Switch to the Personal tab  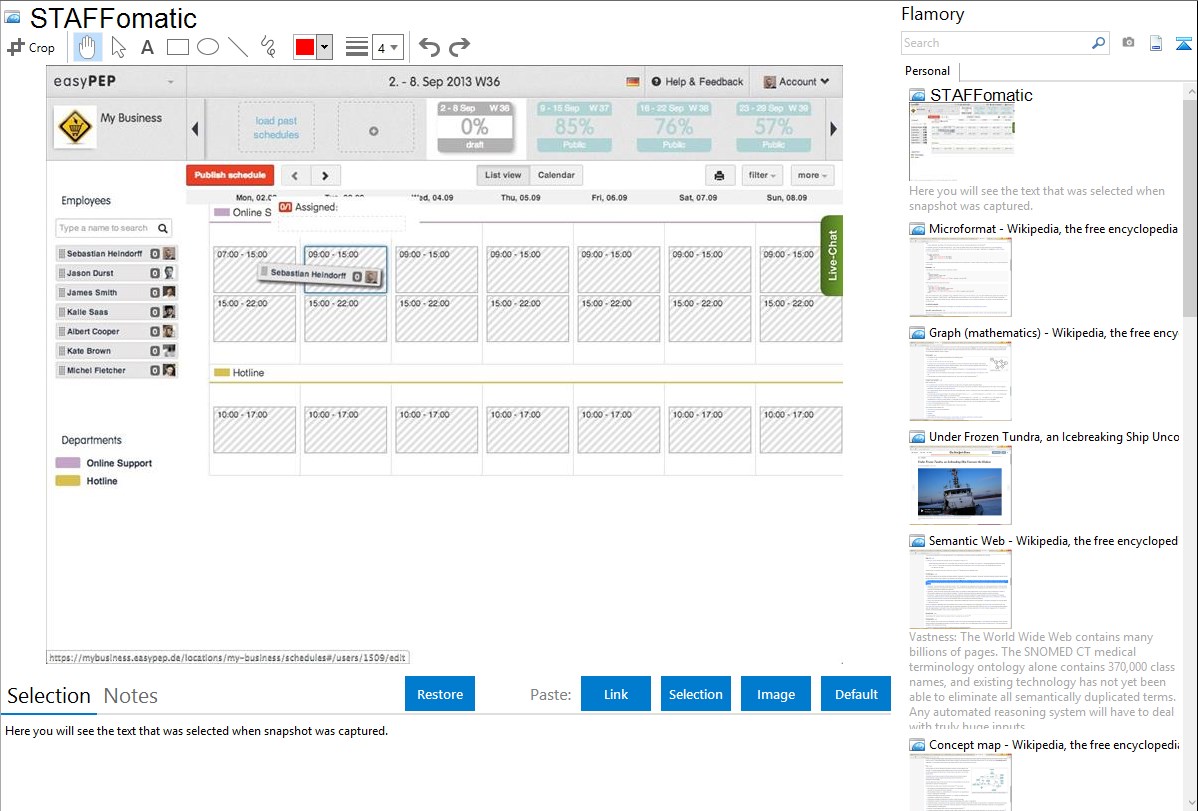[928, 71]
